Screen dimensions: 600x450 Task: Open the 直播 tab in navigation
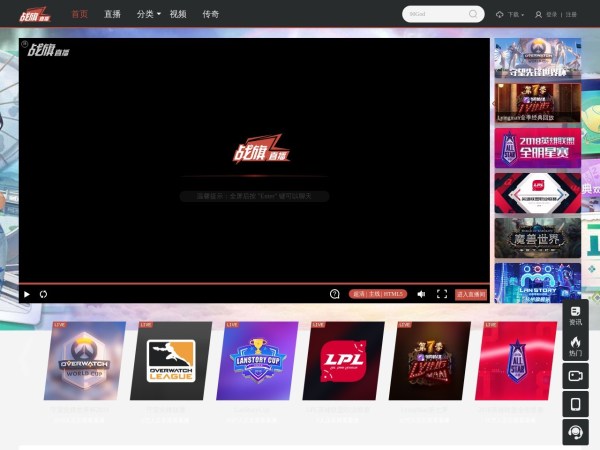point(112,15)
